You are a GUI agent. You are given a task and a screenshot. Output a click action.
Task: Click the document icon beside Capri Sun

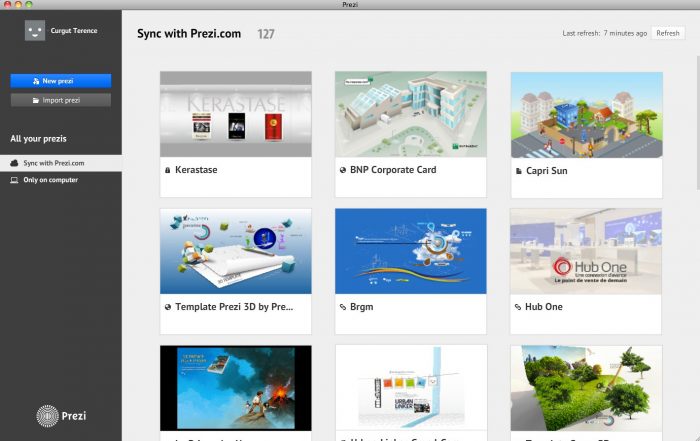pos(518,171)
